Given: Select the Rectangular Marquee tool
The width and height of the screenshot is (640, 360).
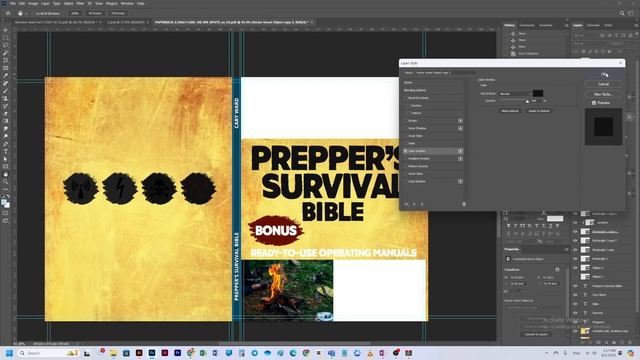Looking at the screenshot, I should pyautogui.click(x=5, y=38).
